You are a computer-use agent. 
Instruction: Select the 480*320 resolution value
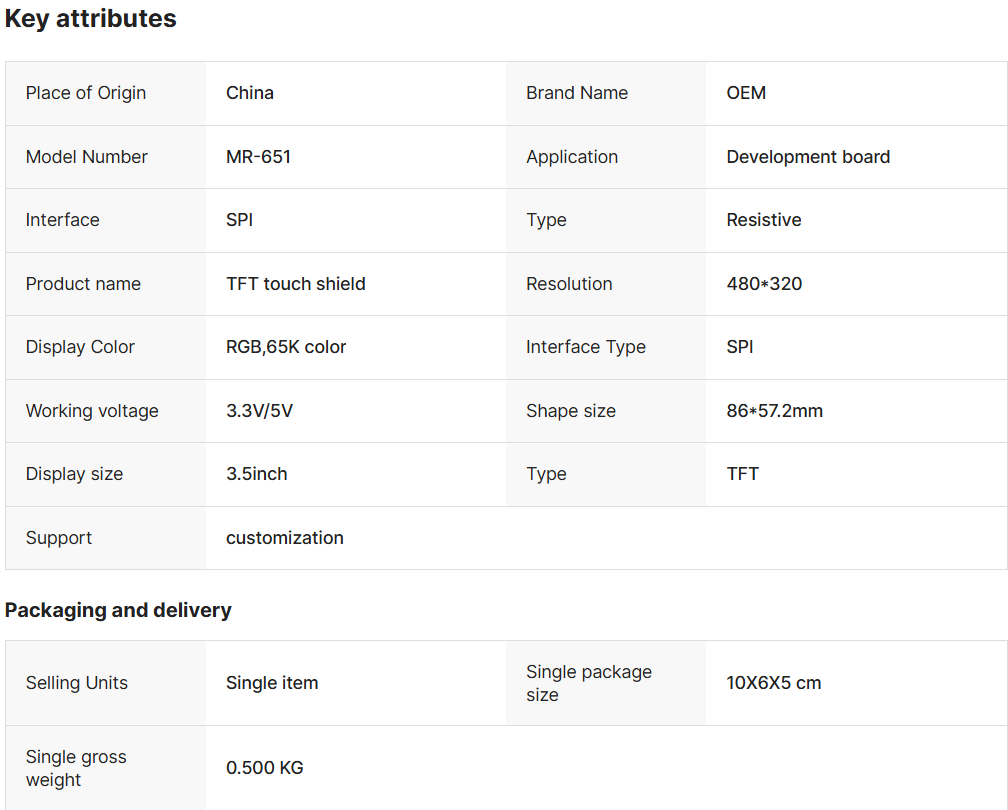click(764, 284)
